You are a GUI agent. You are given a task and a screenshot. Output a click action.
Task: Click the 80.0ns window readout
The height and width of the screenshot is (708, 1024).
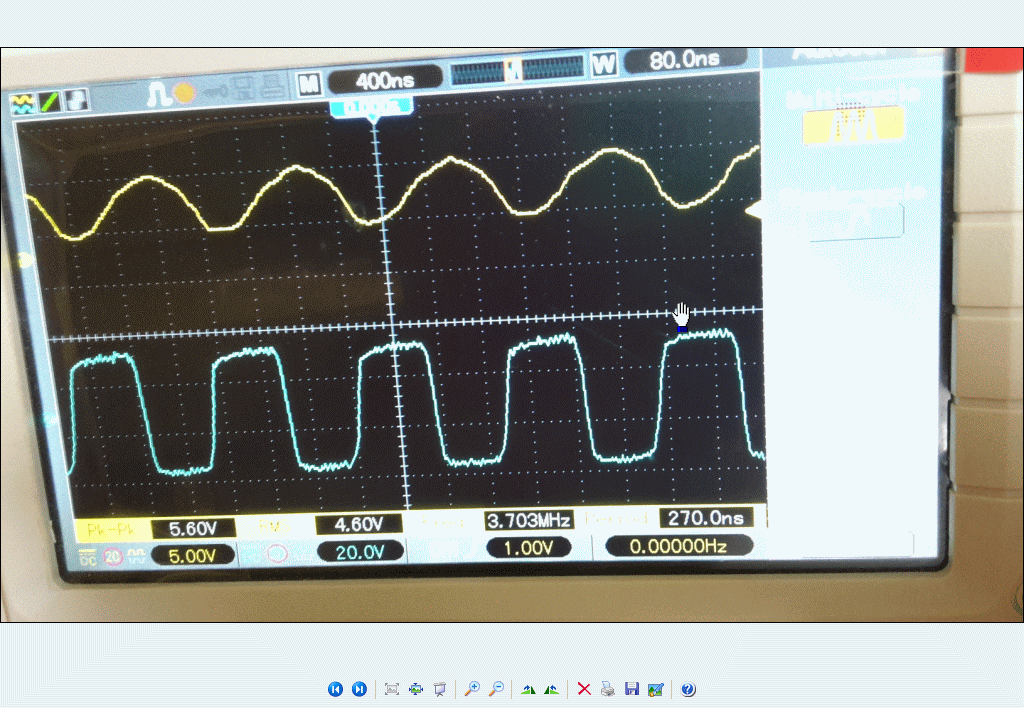(683, 61)
